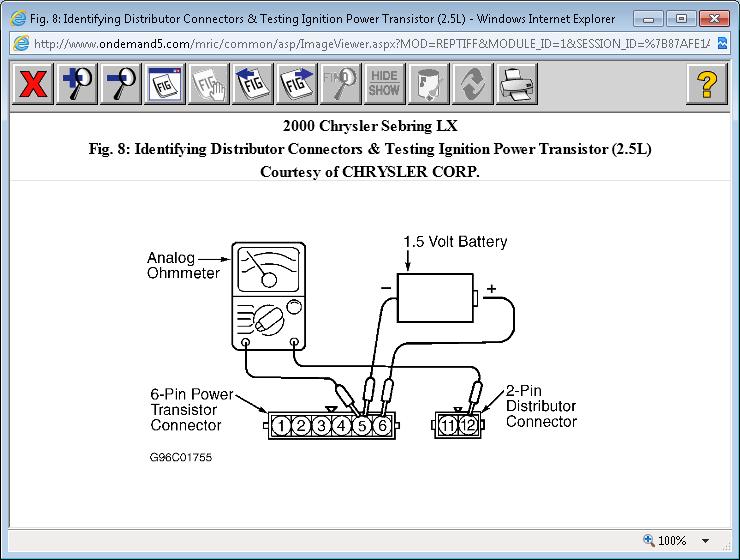
Task: Click the ondemand5.com URL address field
Action: pos(371,44)
